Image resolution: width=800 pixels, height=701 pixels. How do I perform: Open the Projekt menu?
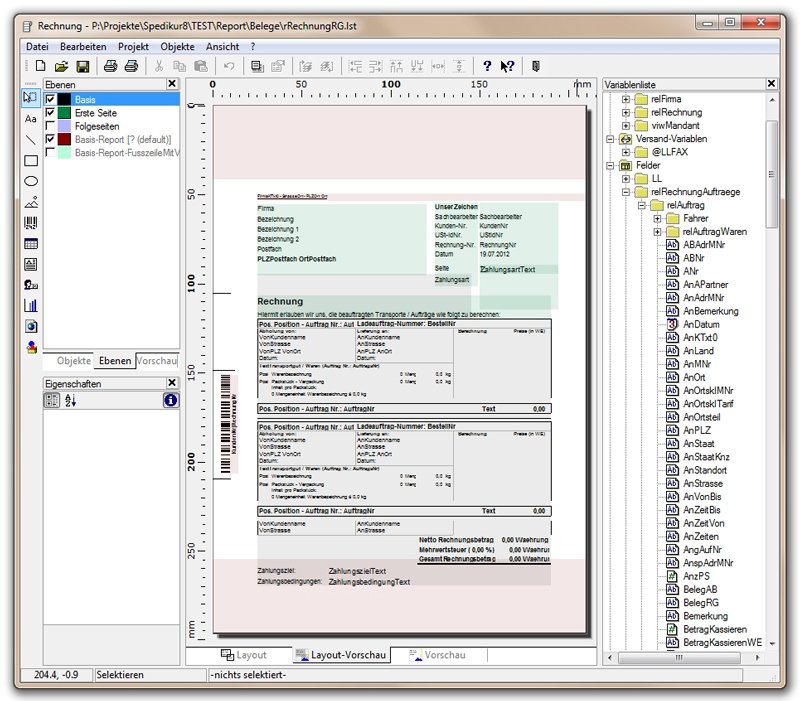coord(133,46)
